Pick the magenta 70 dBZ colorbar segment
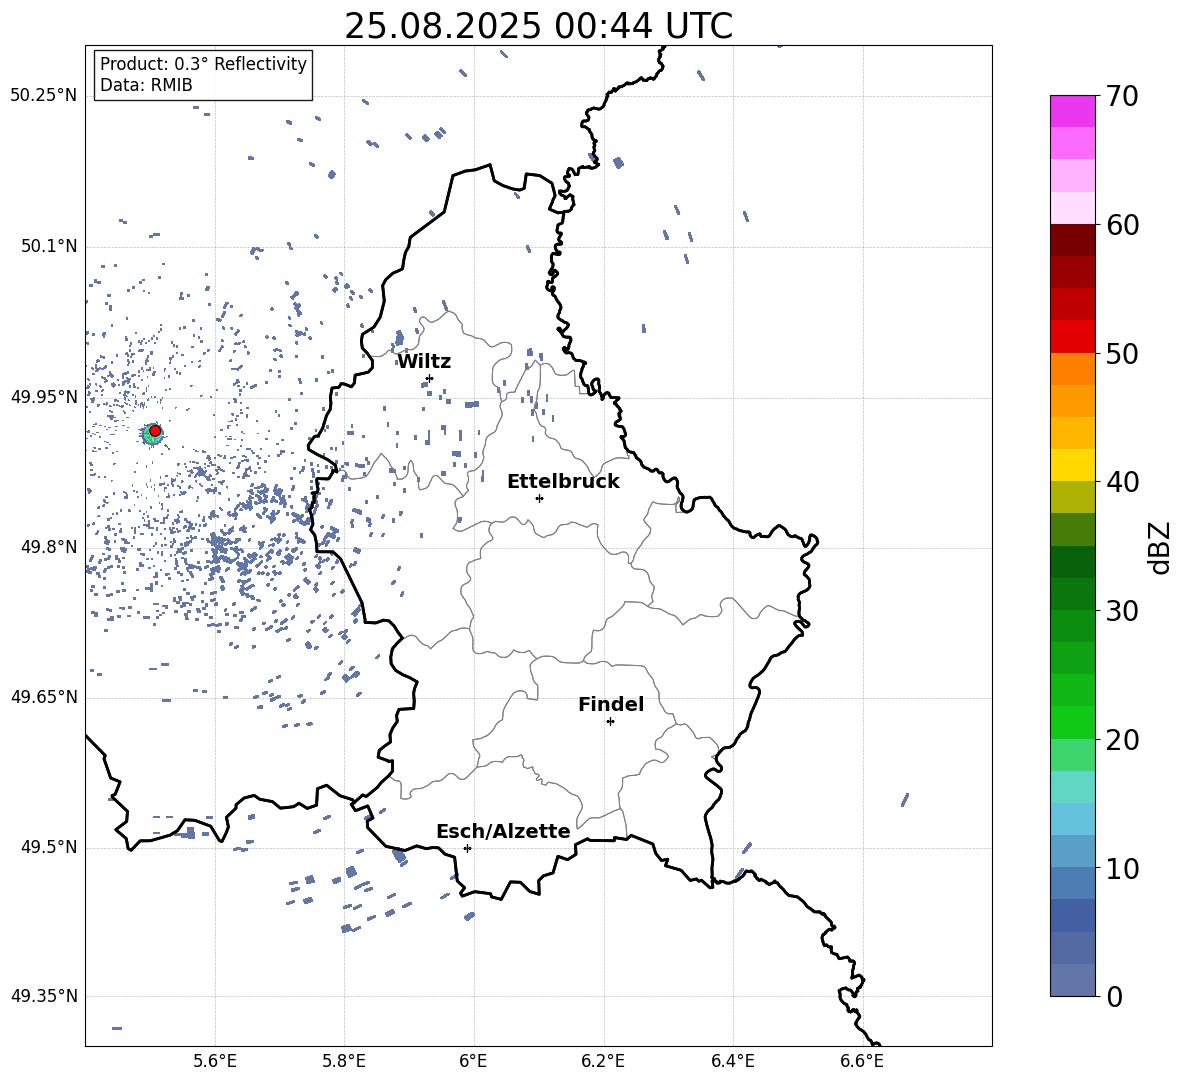Viewport: 1184px width, 1081px height. click(1072, 112)
